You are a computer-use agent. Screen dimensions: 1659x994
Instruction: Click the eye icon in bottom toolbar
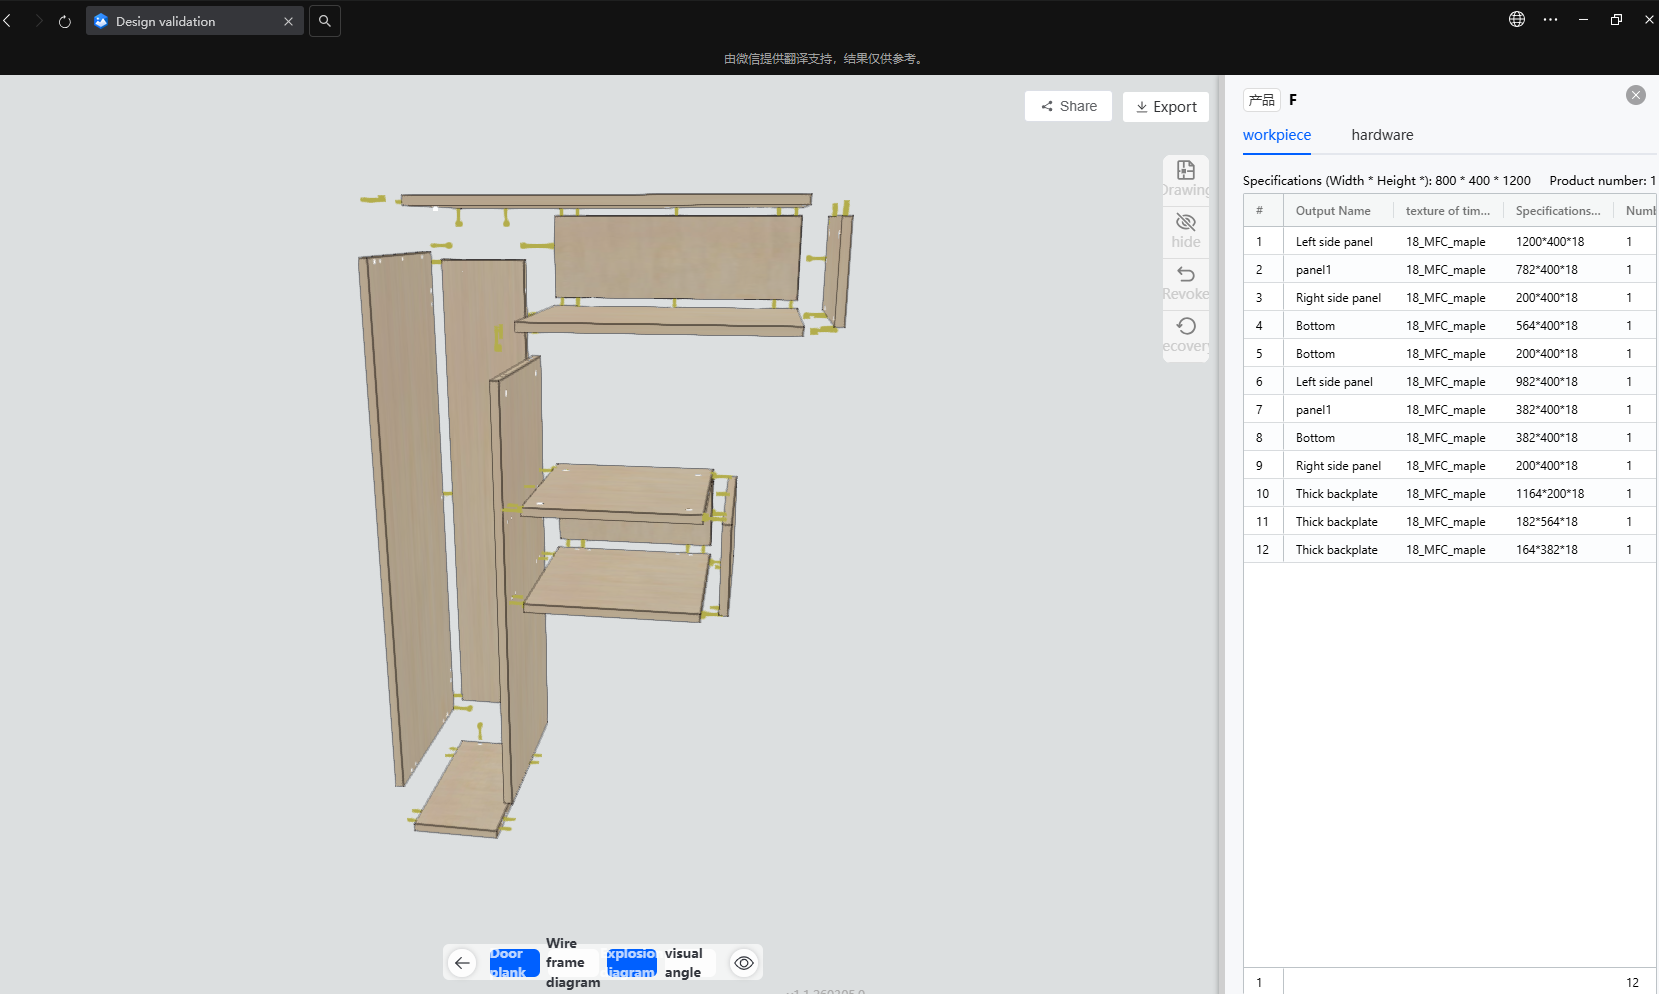coord(744,963)
